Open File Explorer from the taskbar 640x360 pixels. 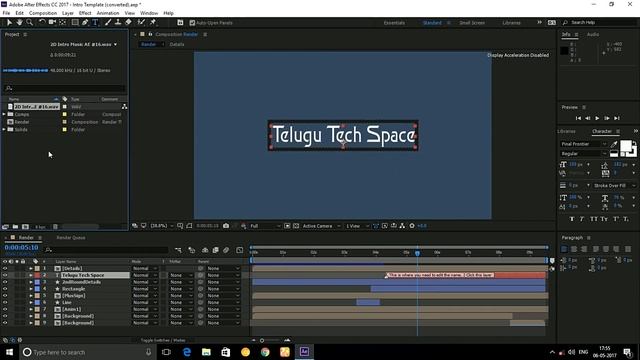coord(206,352)
